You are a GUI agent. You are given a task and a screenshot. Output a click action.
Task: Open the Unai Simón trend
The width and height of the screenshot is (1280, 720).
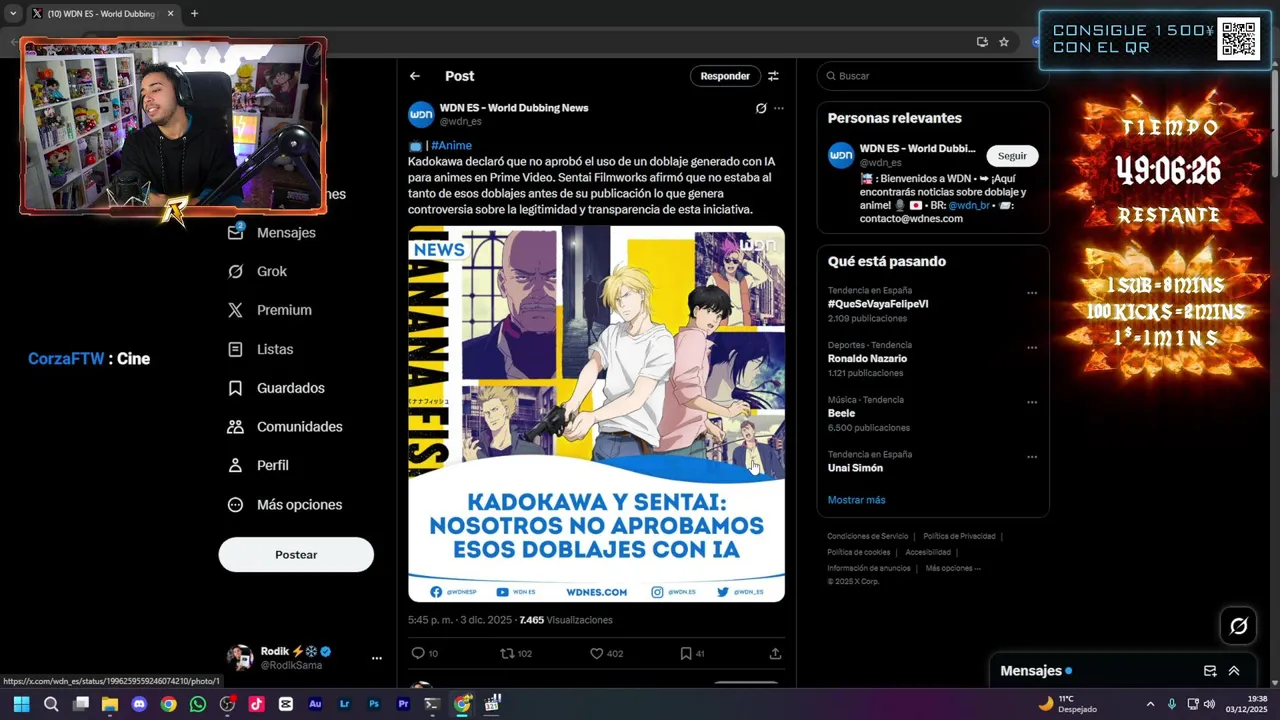(x=855, y=468)
